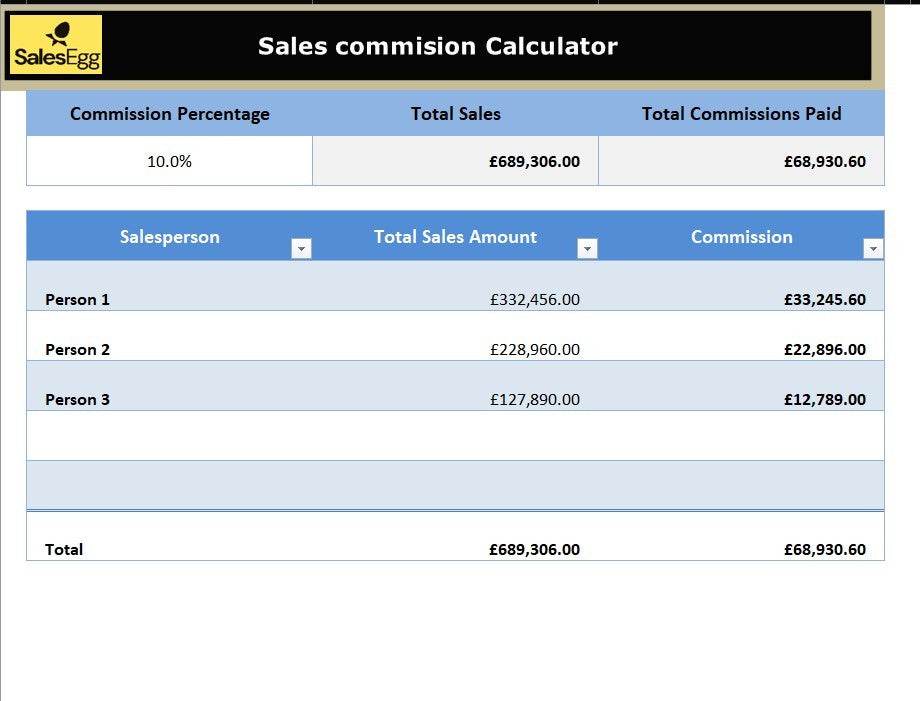Screen dimensions: 920x701
Task: Select Person 3 commission £12,789.00
Action: (824, 399)
